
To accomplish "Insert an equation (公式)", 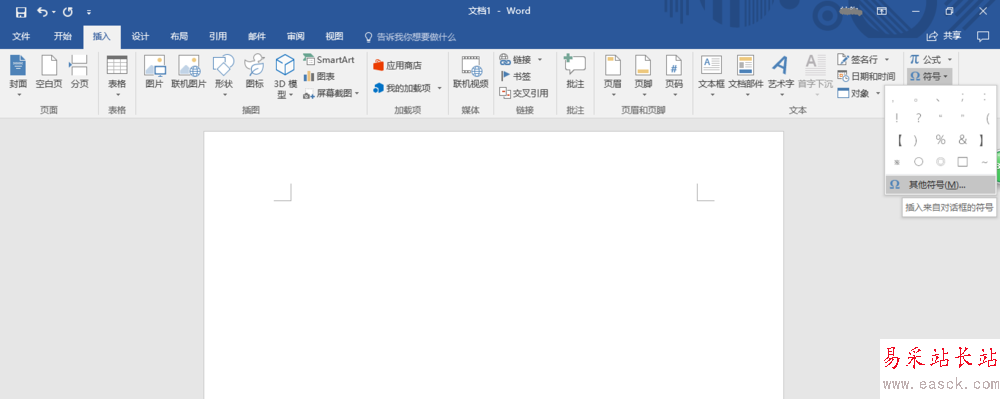I will (x=925, y=59).
